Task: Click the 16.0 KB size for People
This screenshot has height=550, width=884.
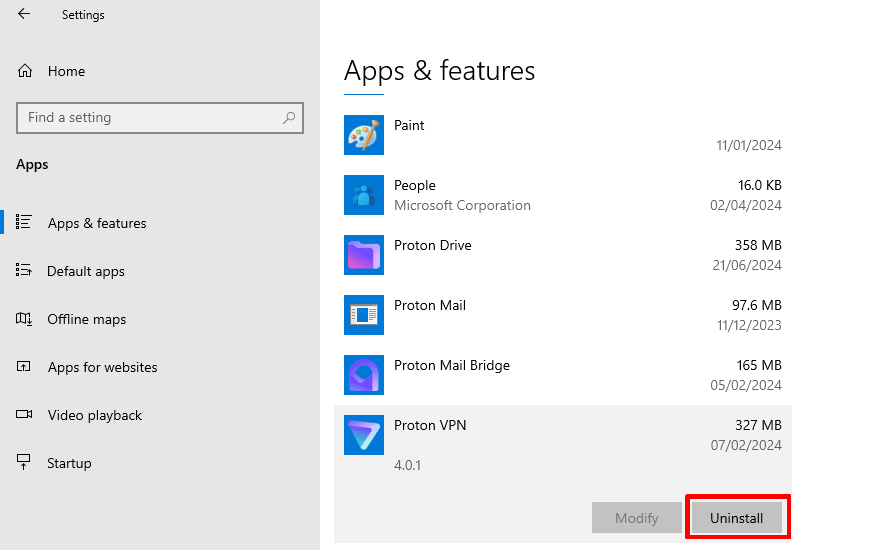Action: pos(759,185)
